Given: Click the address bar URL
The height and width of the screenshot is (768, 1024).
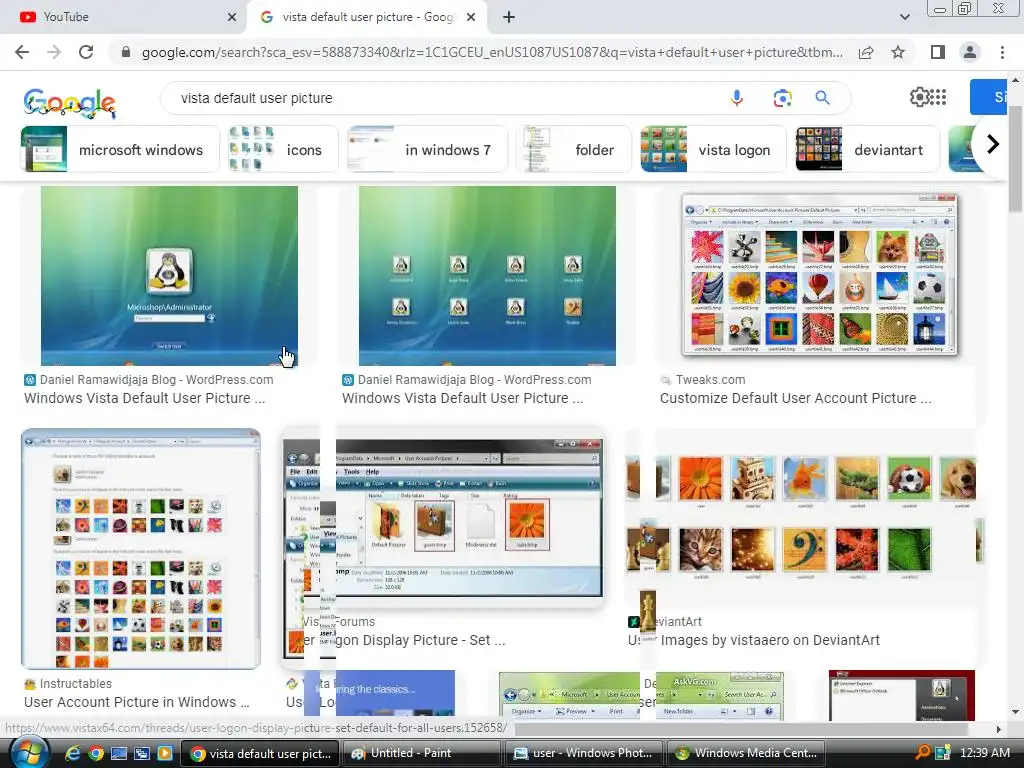Looking at the screenshot, I should coord(491,52).
